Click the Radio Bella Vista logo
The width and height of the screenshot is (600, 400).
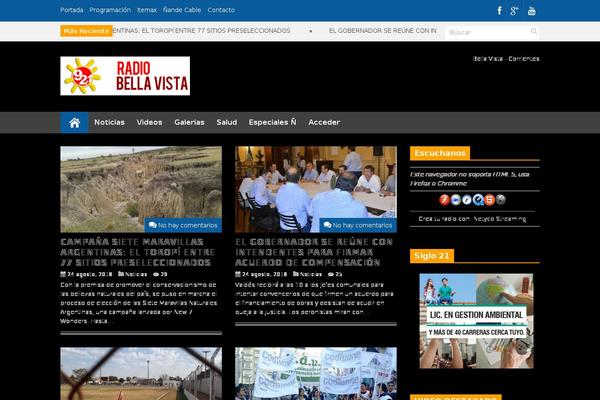125,76
